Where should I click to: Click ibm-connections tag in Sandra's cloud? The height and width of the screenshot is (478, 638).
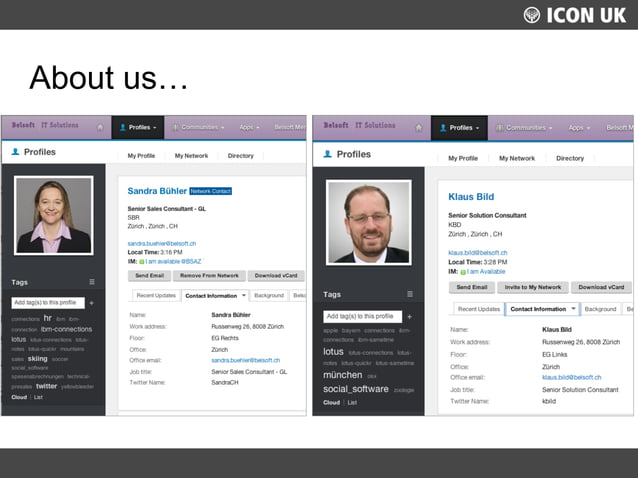[66, 329]
